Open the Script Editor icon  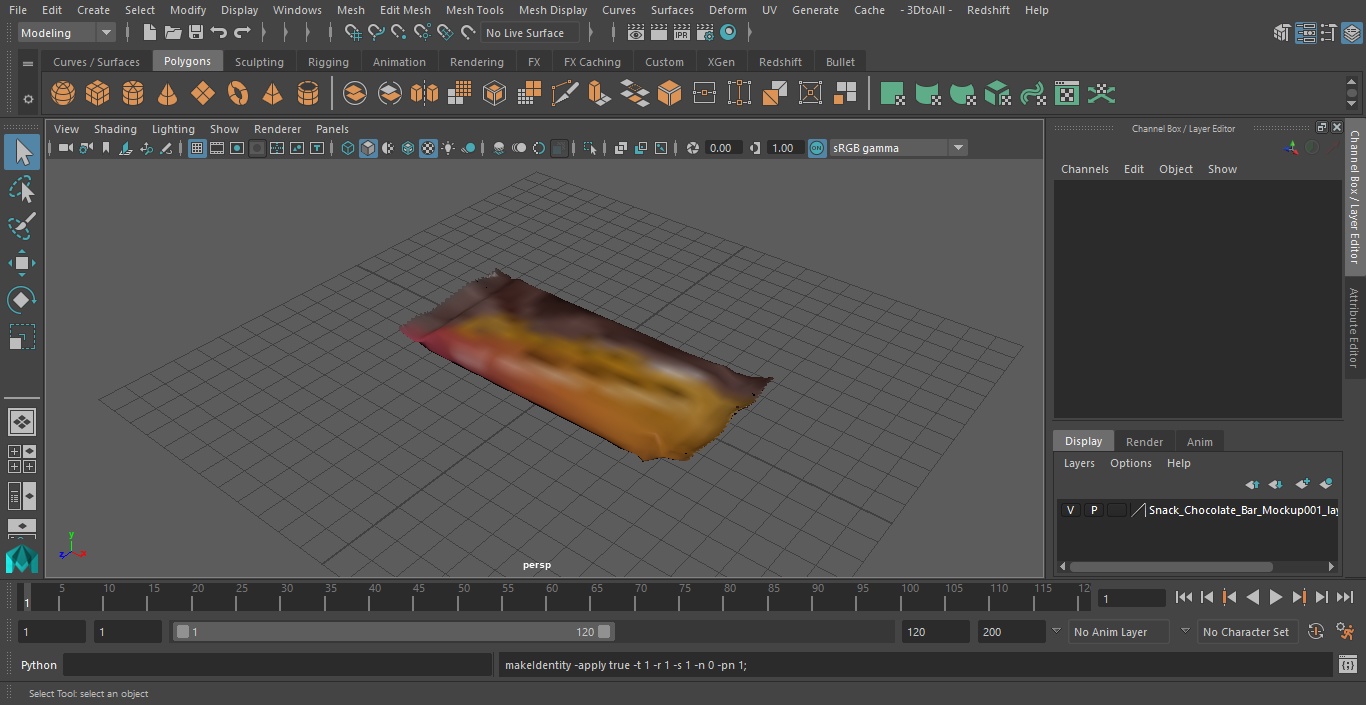coord(1347,665)
